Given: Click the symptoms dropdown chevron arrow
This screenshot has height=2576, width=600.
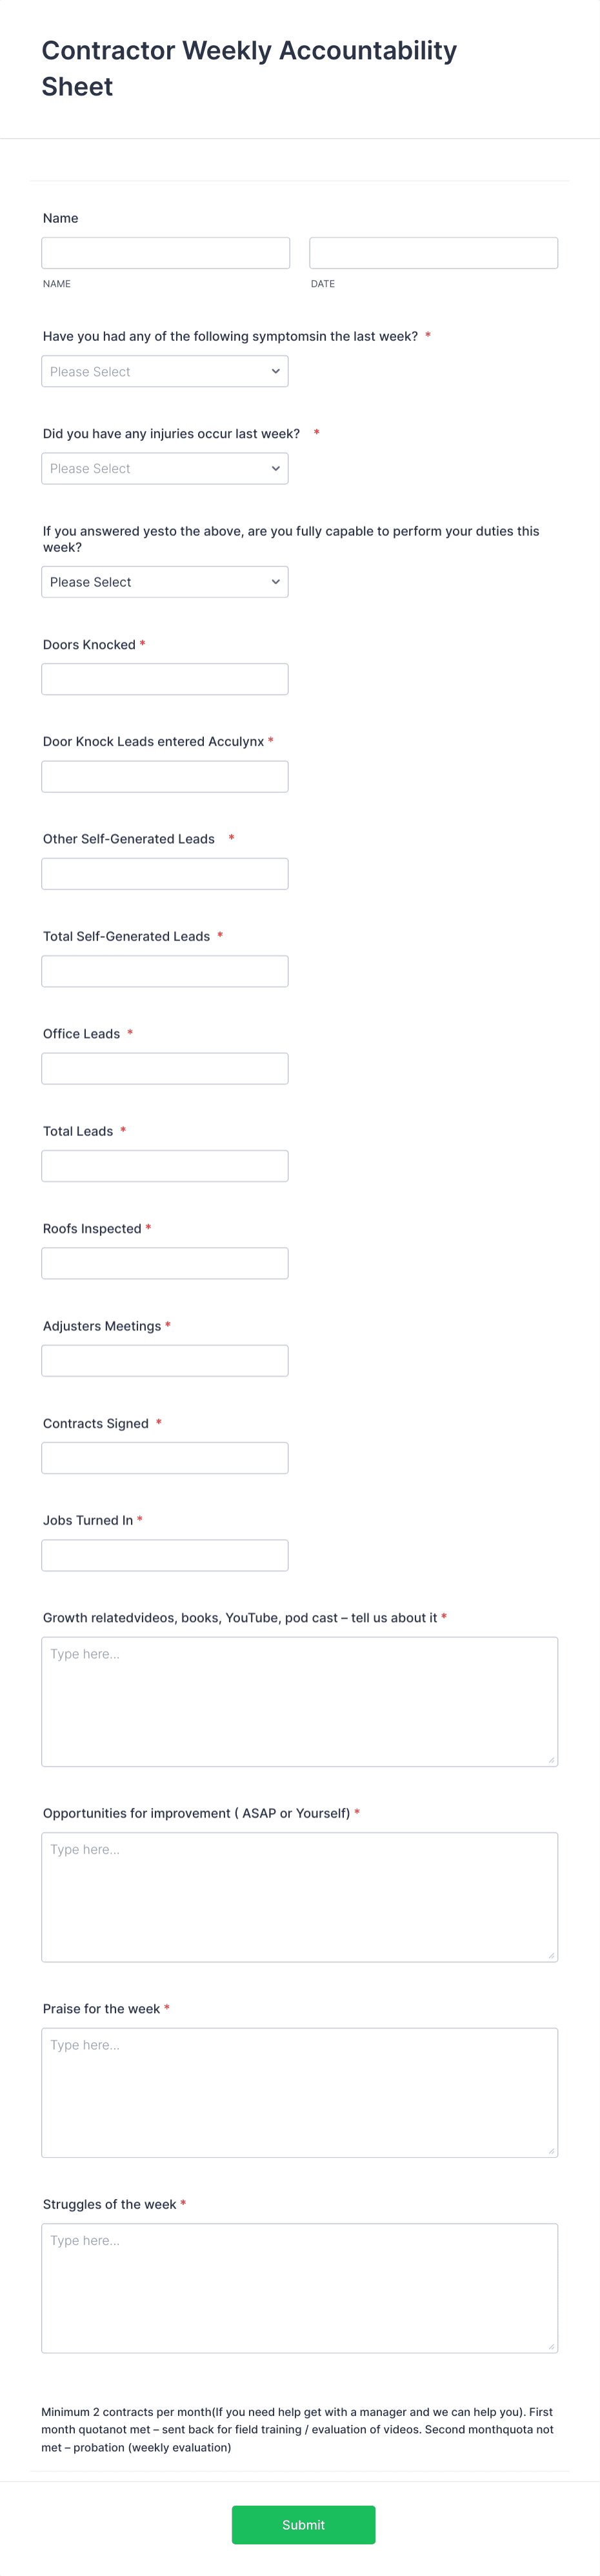Looking at the screenshot, I should [x=277, y=371].
